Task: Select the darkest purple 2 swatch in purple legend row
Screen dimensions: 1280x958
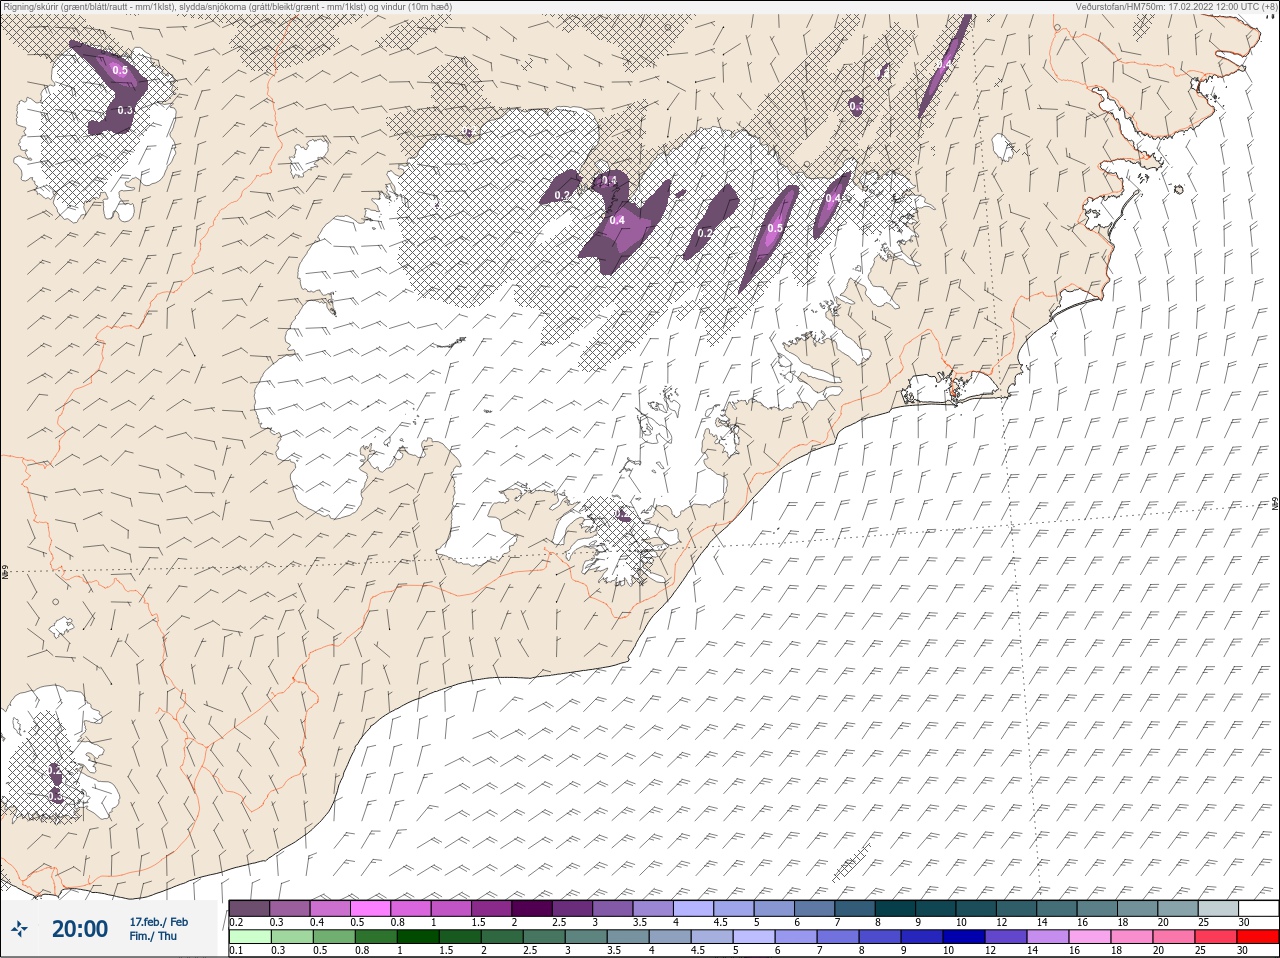Action: click(532, 908)
